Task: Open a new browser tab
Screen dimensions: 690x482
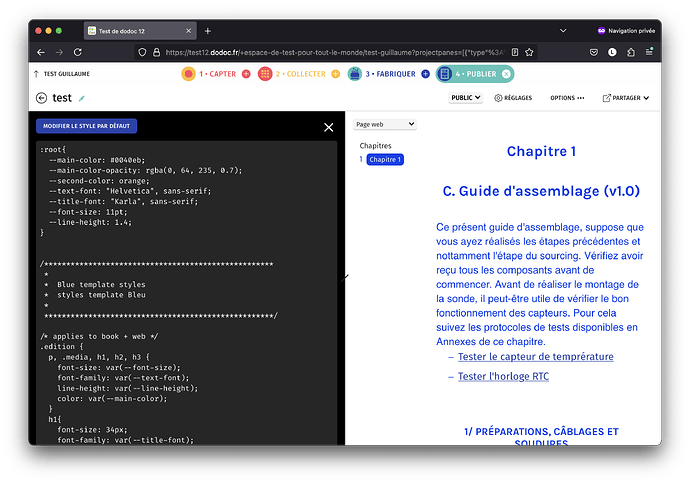Action: [x=208, y=31]
